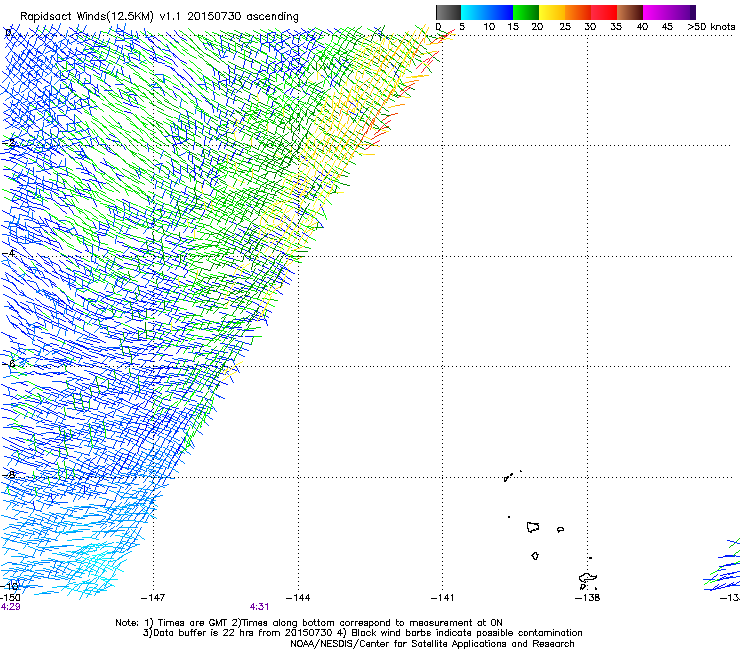Click the longitude label -147

click(153, 598)
